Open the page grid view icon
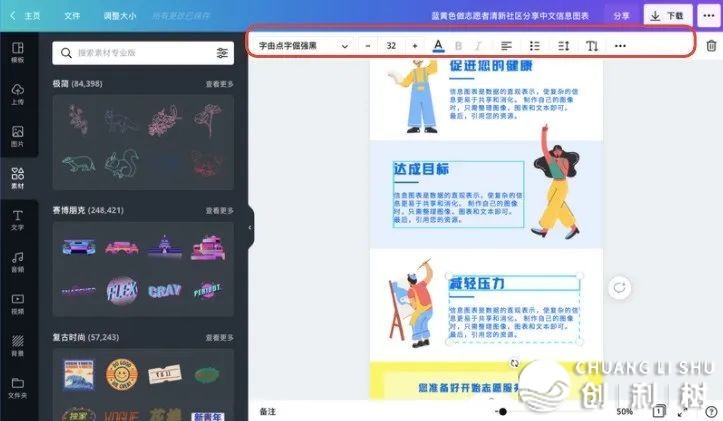This screenshot has height=421, width=723. point(659,411)
